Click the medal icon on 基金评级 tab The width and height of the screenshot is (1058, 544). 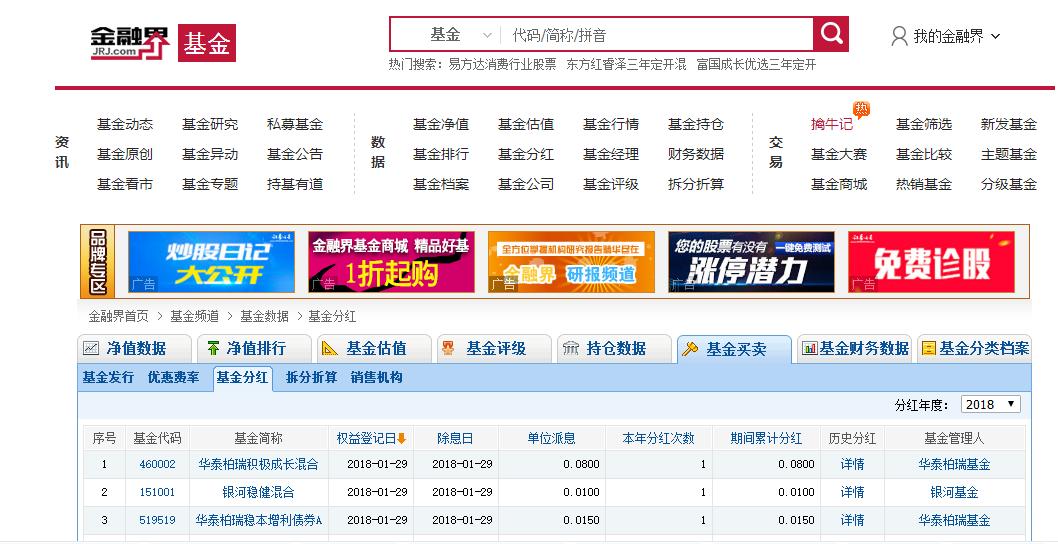(x=448, y=348)
